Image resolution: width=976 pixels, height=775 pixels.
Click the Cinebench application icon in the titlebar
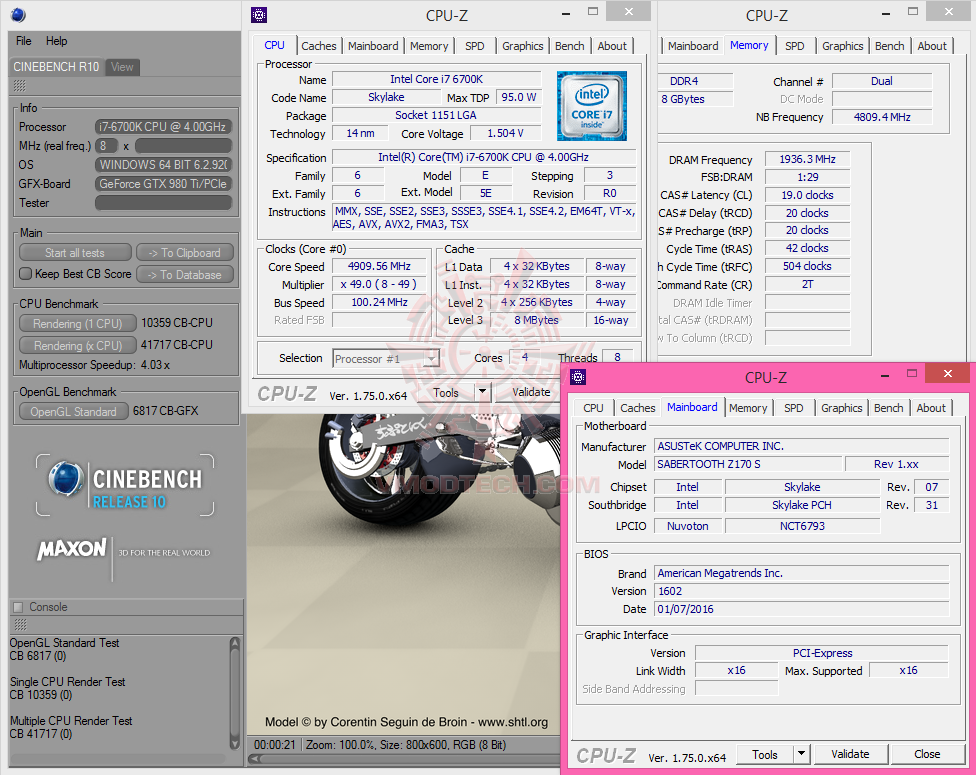click(x=16, y=15)
